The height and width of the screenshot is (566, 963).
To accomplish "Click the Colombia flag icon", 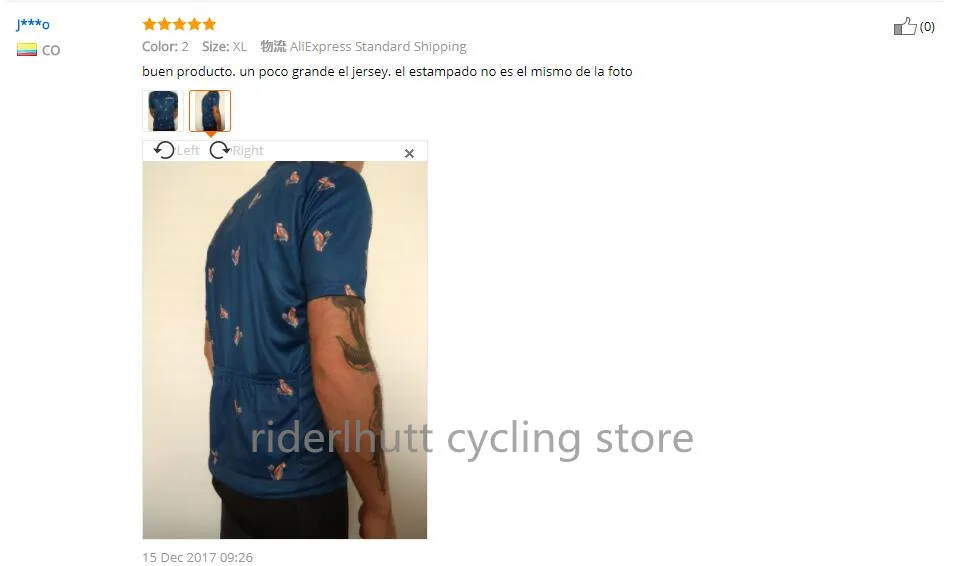I will 26,50.
